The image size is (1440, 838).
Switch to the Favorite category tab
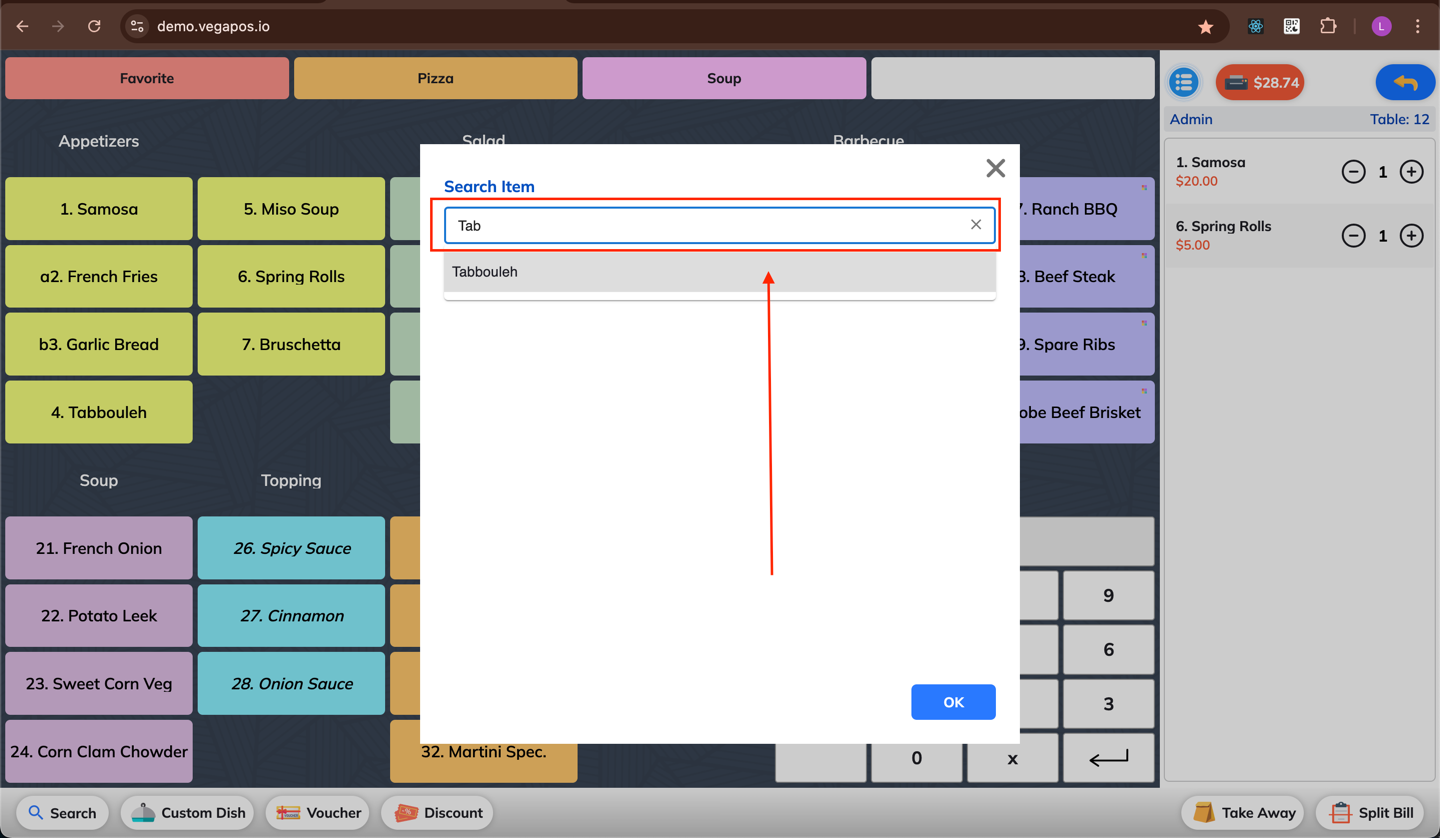tap(147, 78)
